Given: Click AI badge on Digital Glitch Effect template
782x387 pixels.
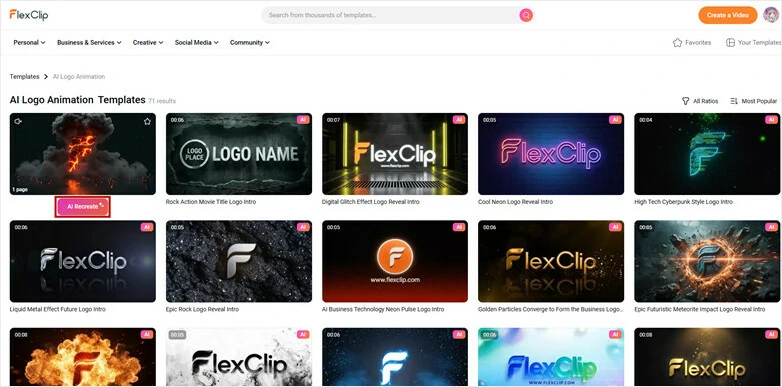Looking at the screenshot, I should click(x=459, y=120).
